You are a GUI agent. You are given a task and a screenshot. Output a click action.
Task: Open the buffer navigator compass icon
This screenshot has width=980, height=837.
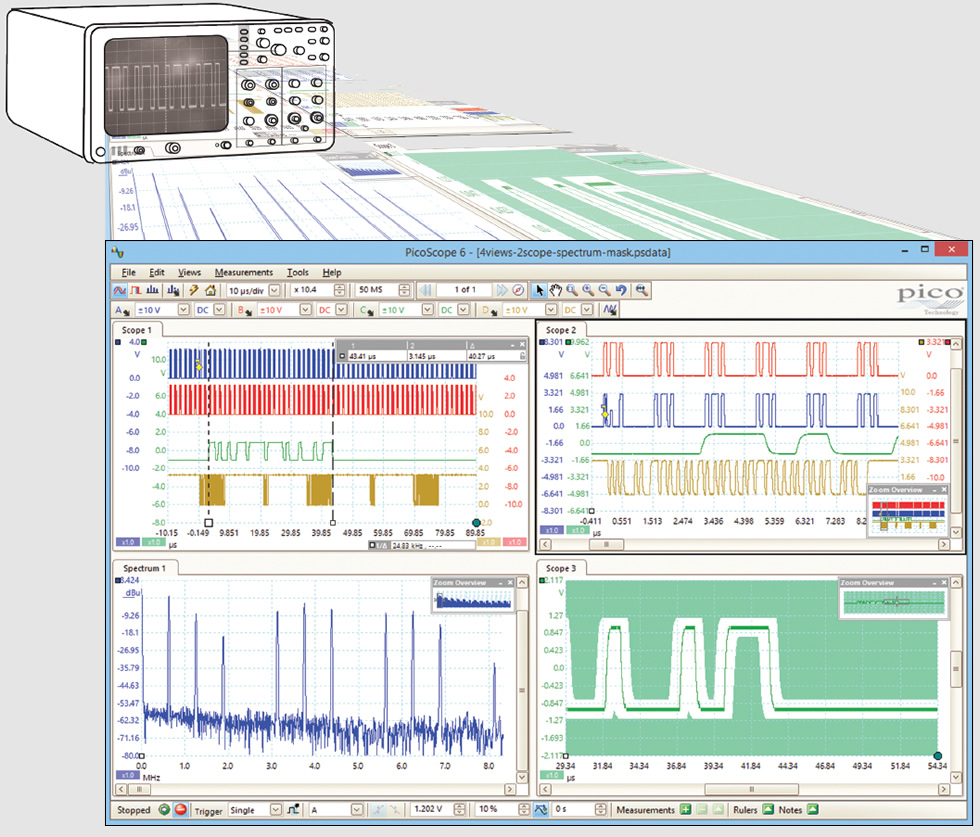(x=518, y=290)
